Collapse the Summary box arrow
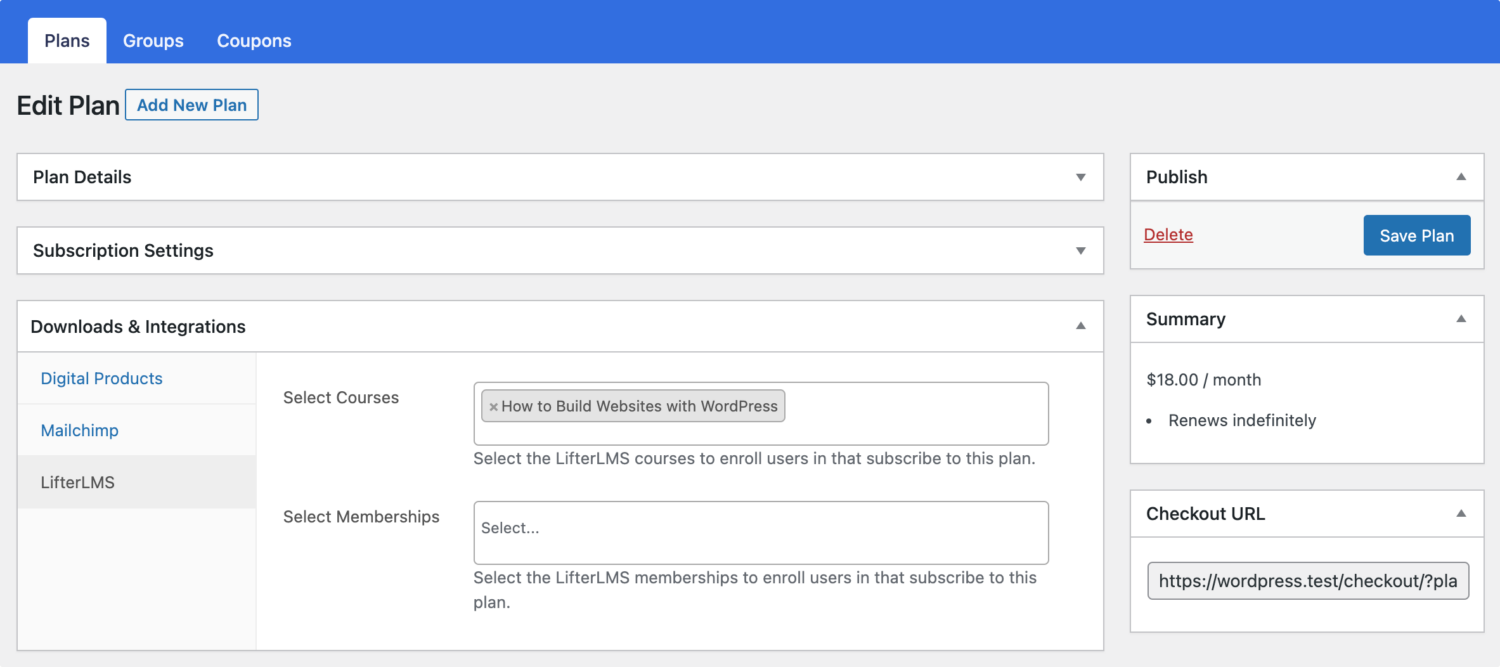This screenshot has width=1500, height=667. (x=1461, y=319)
